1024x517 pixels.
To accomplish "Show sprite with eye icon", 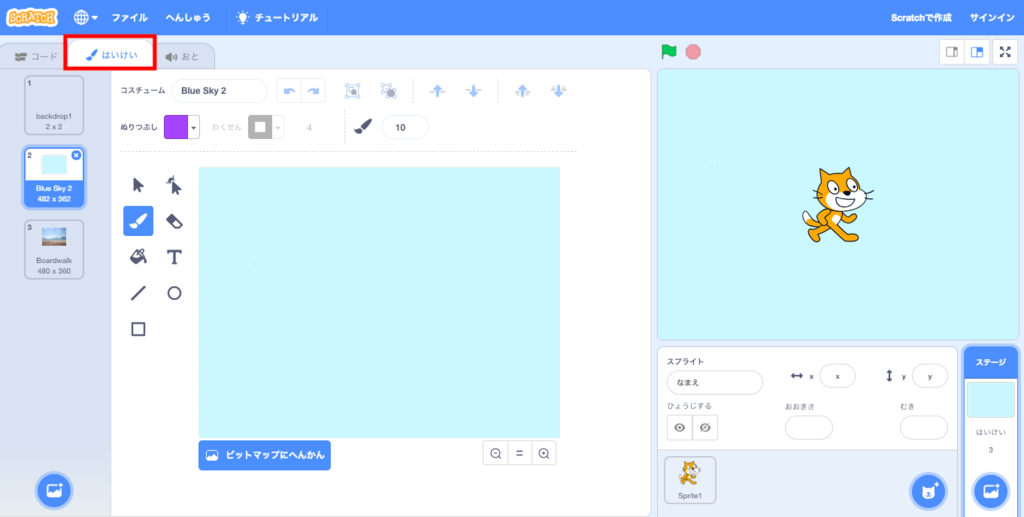I will click(680, 428).
